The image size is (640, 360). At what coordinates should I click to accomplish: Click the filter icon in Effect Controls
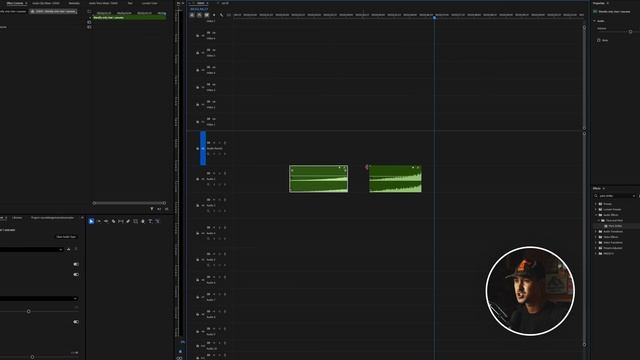pyautogui.click(x=152, y=209)
